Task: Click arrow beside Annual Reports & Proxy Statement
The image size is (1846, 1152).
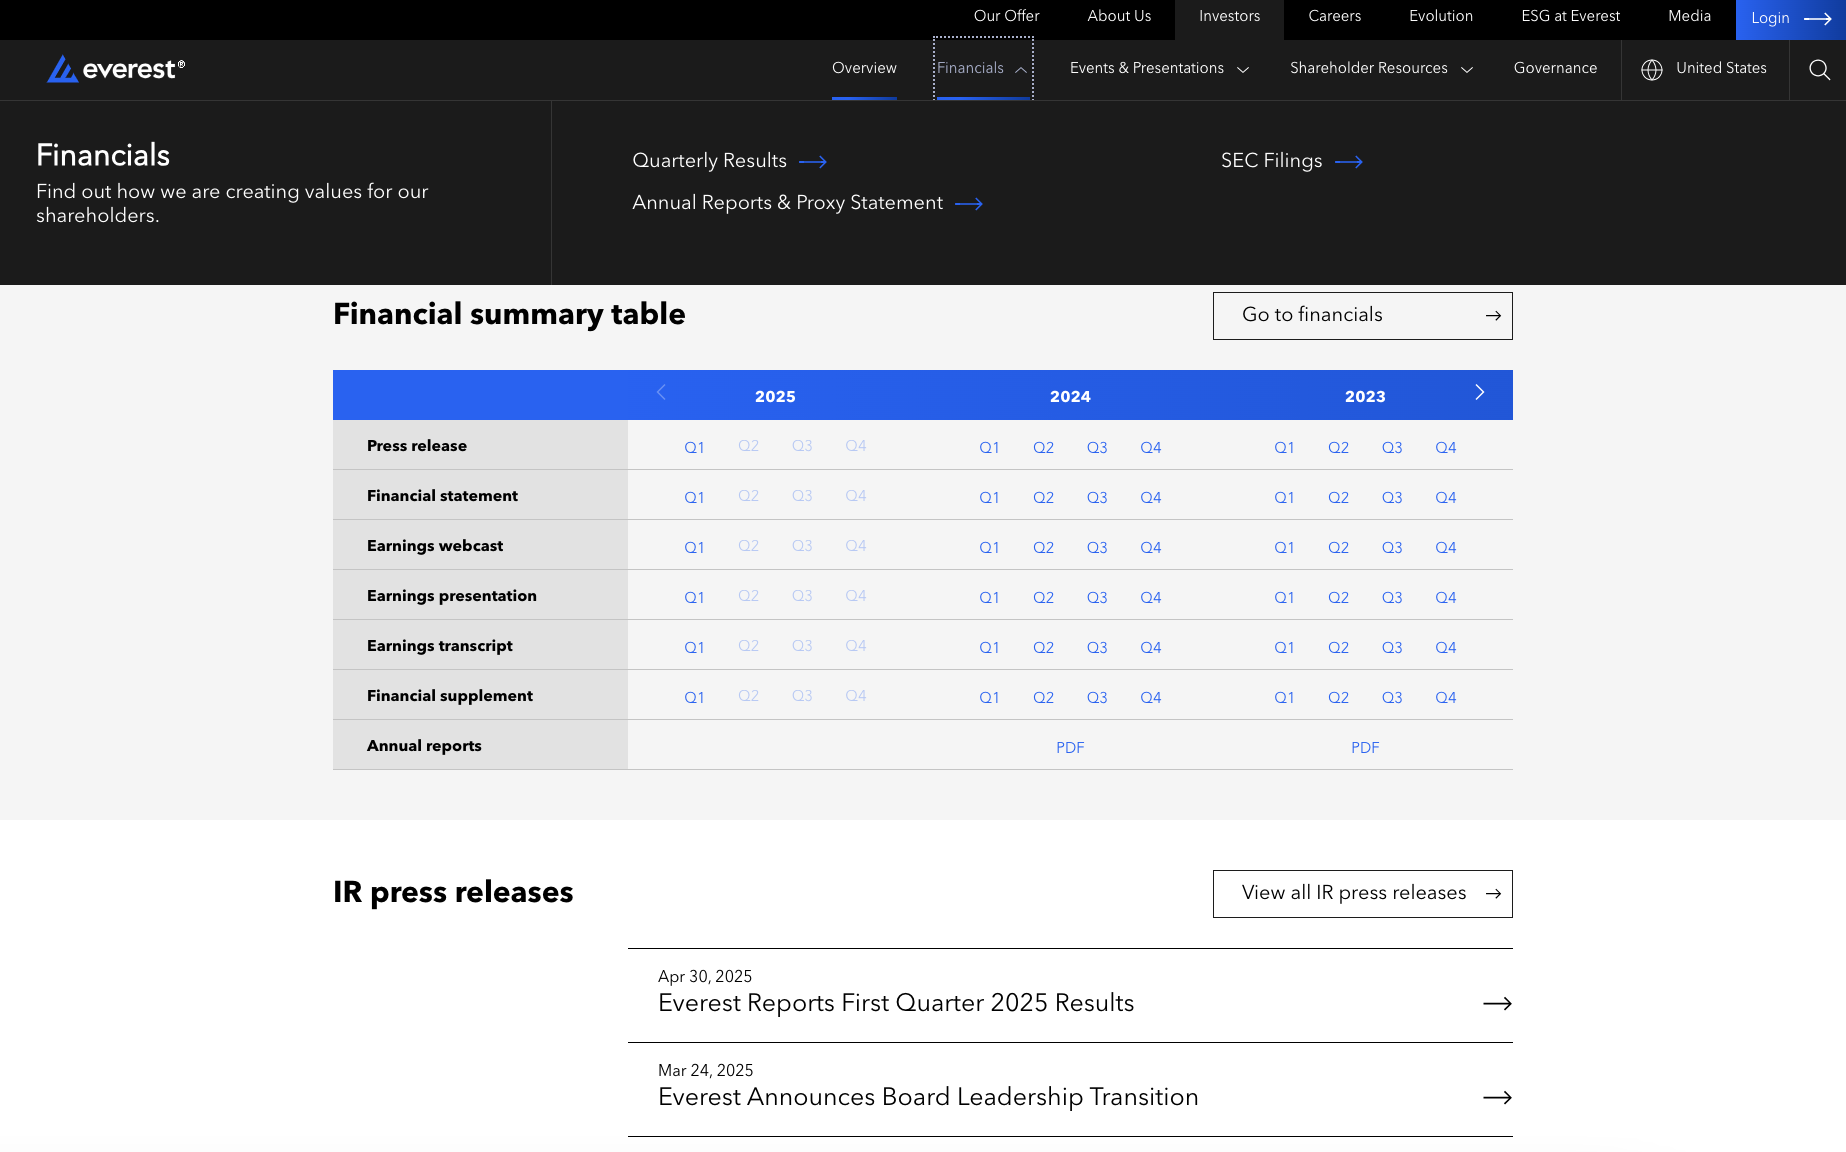Action: pos(969,204)
